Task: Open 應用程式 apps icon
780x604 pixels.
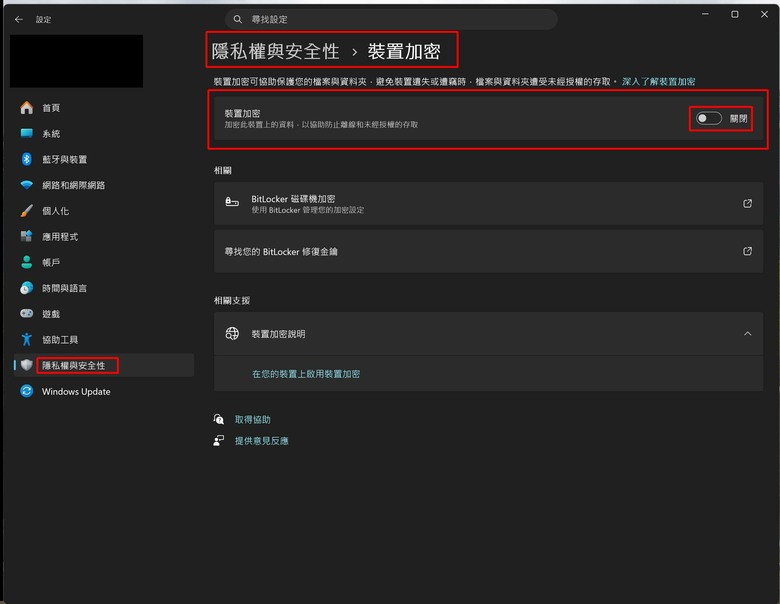Action: [27, 236]
